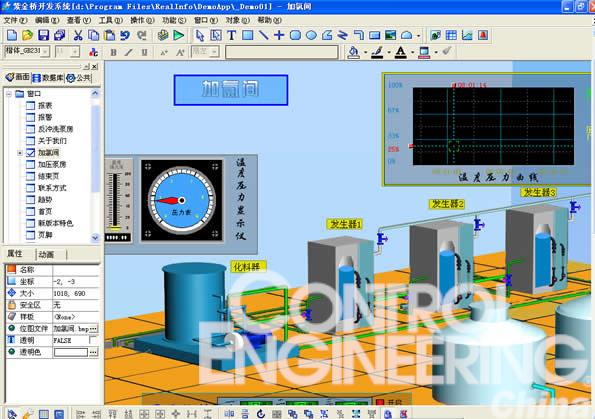This screenshot has height=419, width=595.
Task: Select the polyline zigzag tool
Action: [x=343, y=35]
